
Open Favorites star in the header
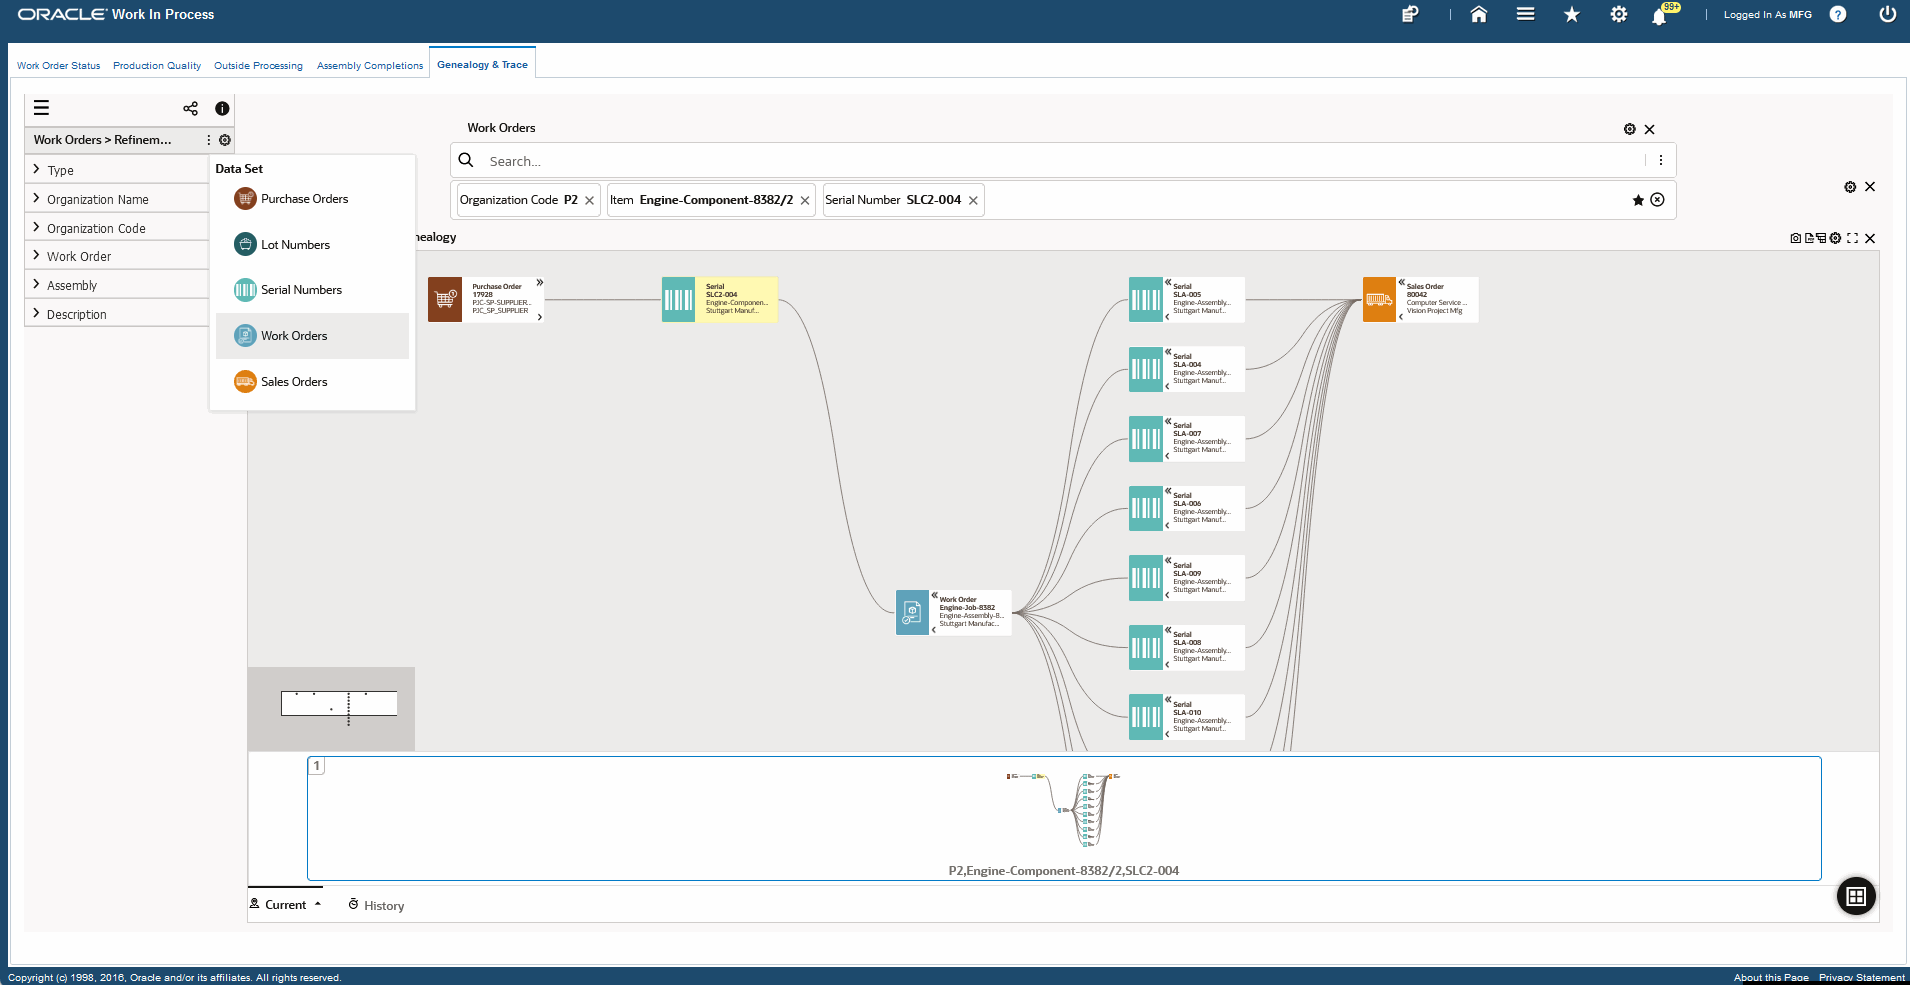[x=1572, y=14]
